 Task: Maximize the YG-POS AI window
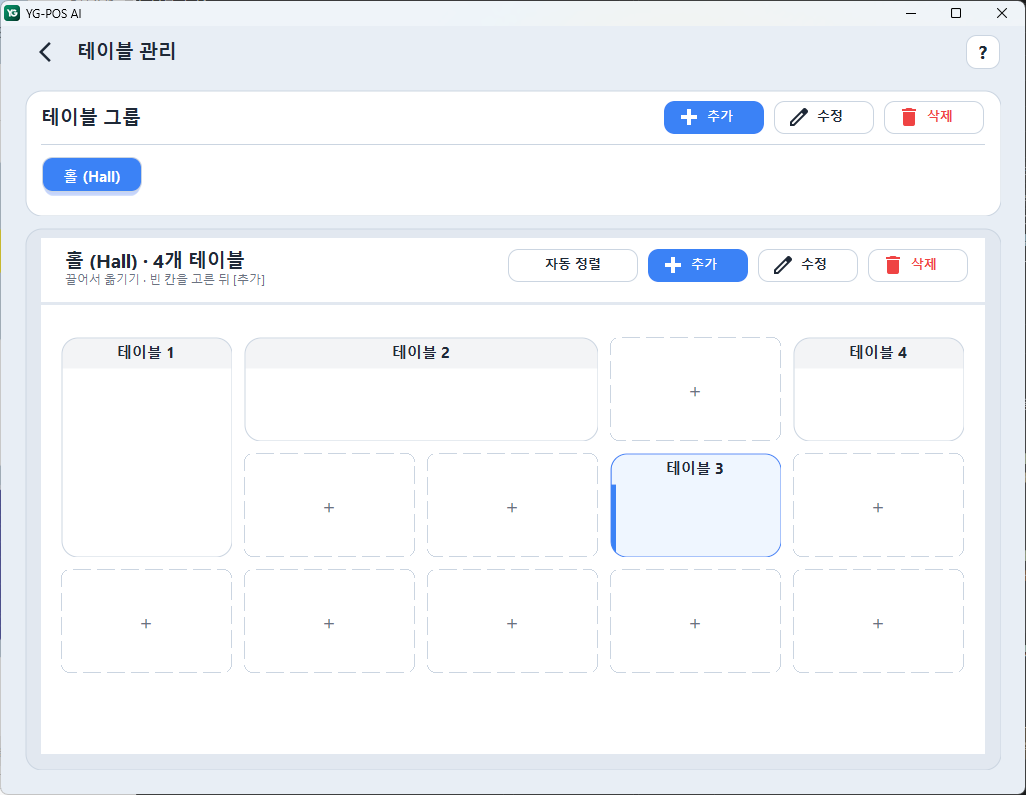(x=956, y=13)
